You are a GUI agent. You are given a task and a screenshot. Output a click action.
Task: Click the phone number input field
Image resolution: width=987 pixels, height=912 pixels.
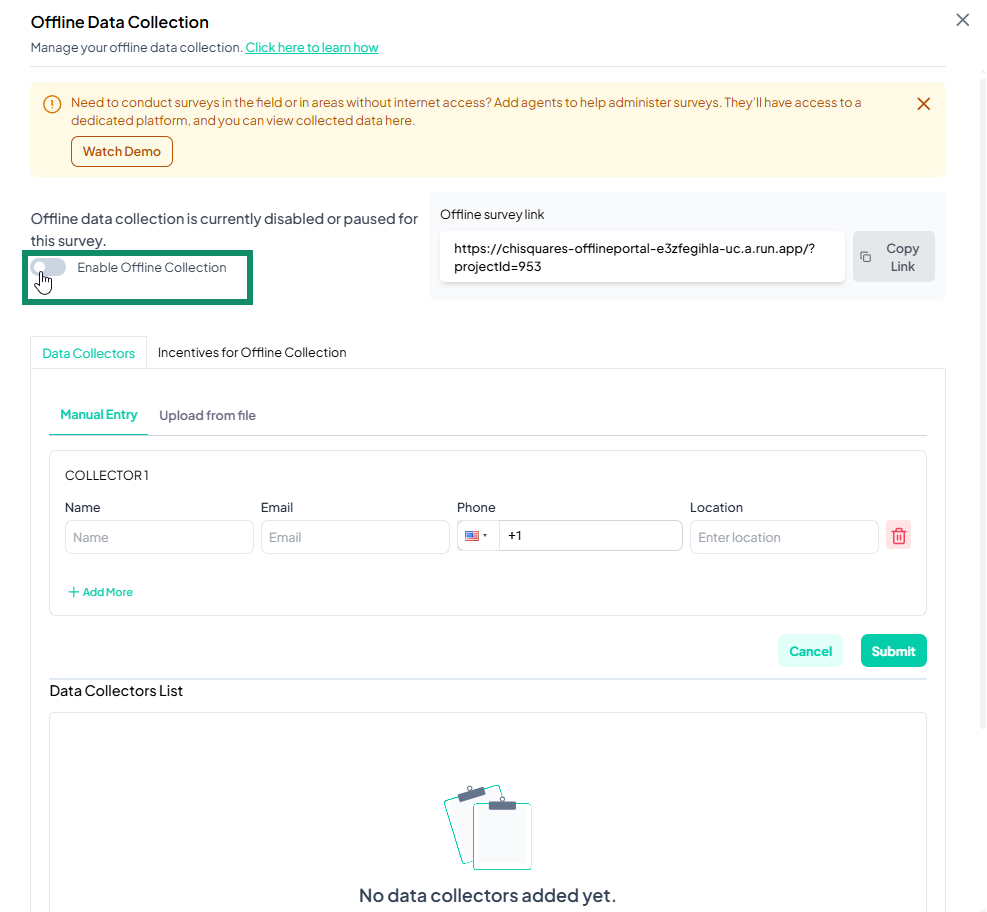591,536
